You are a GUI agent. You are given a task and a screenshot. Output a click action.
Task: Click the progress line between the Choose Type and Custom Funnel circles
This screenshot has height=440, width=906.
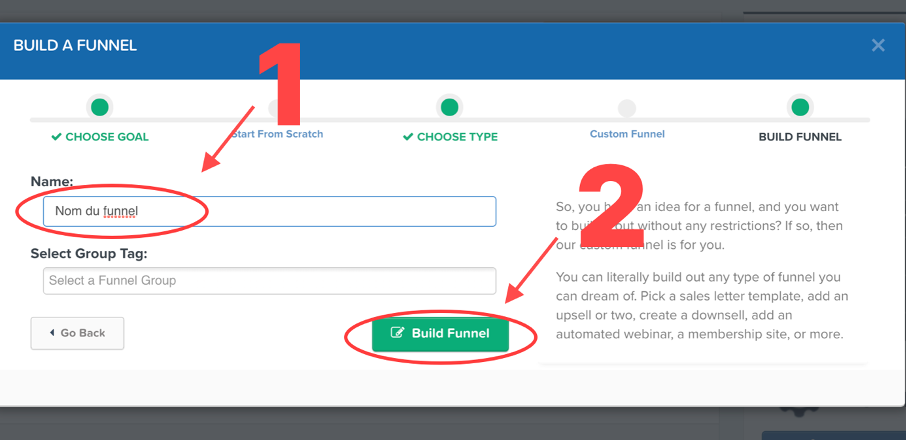tap(539, 120)
